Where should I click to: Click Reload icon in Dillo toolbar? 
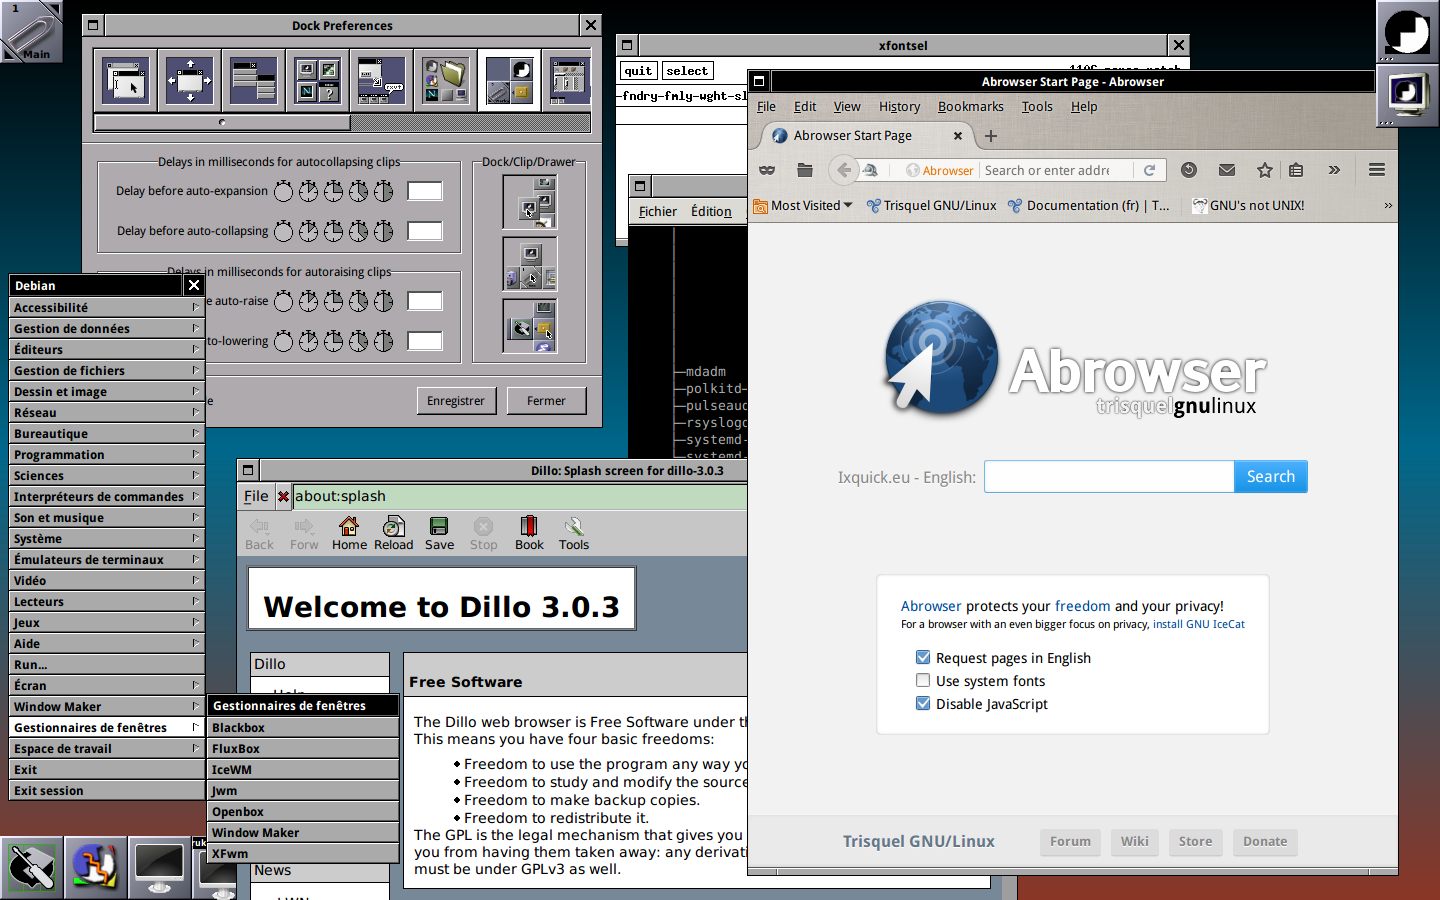pos(394,533)
